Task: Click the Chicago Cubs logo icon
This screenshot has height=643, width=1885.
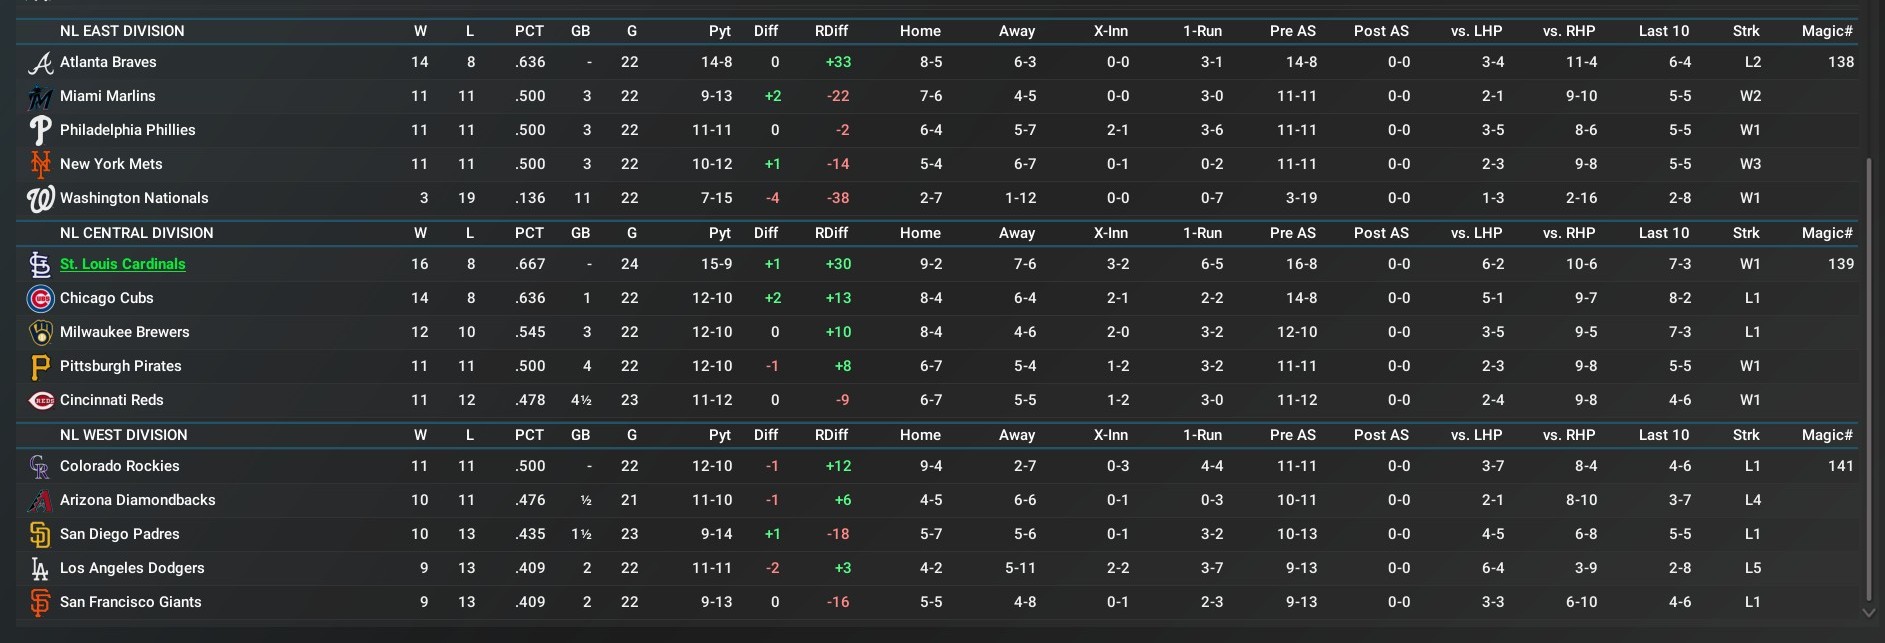Action: point(40,299)
